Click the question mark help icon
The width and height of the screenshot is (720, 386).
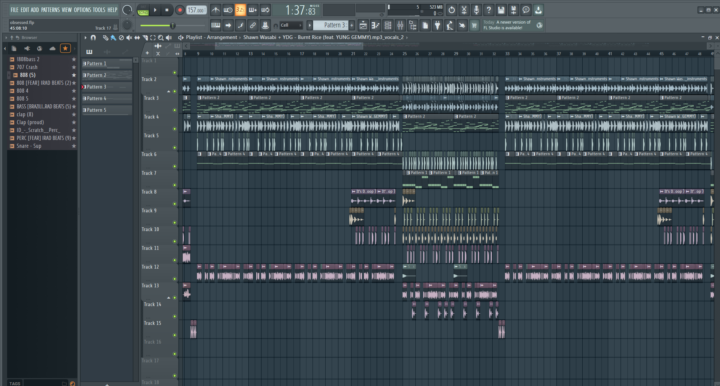click(x=489, y=10)
